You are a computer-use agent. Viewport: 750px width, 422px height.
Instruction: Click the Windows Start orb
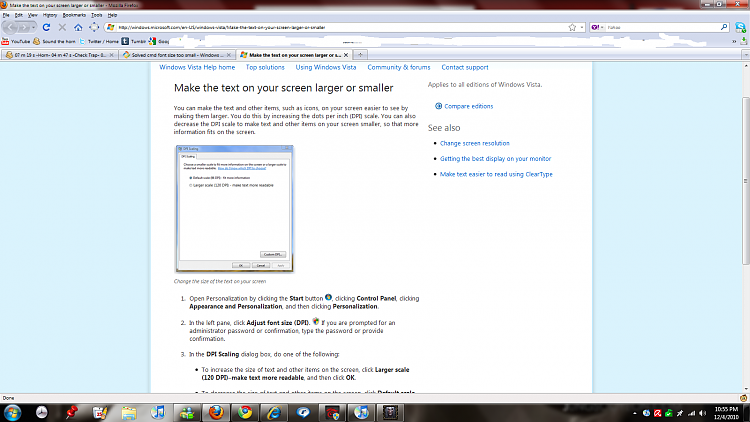point(12,412)
